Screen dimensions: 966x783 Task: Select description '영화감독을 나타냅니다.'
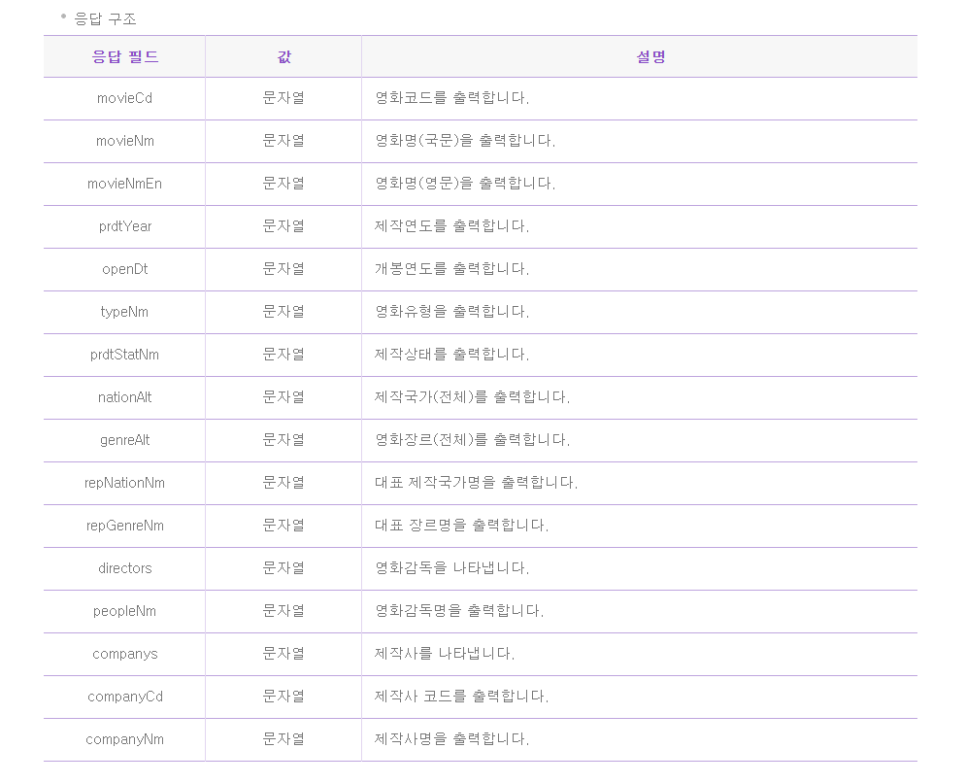(x=452, y=568)
